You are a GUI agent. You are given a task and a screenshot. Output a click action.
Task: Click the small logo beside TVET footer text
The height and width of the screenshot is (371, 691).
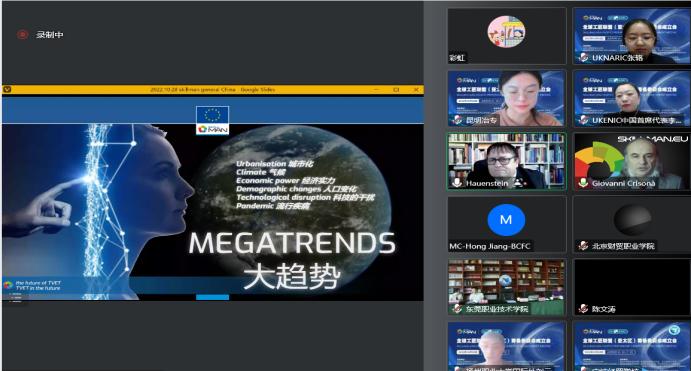[7, 285]
